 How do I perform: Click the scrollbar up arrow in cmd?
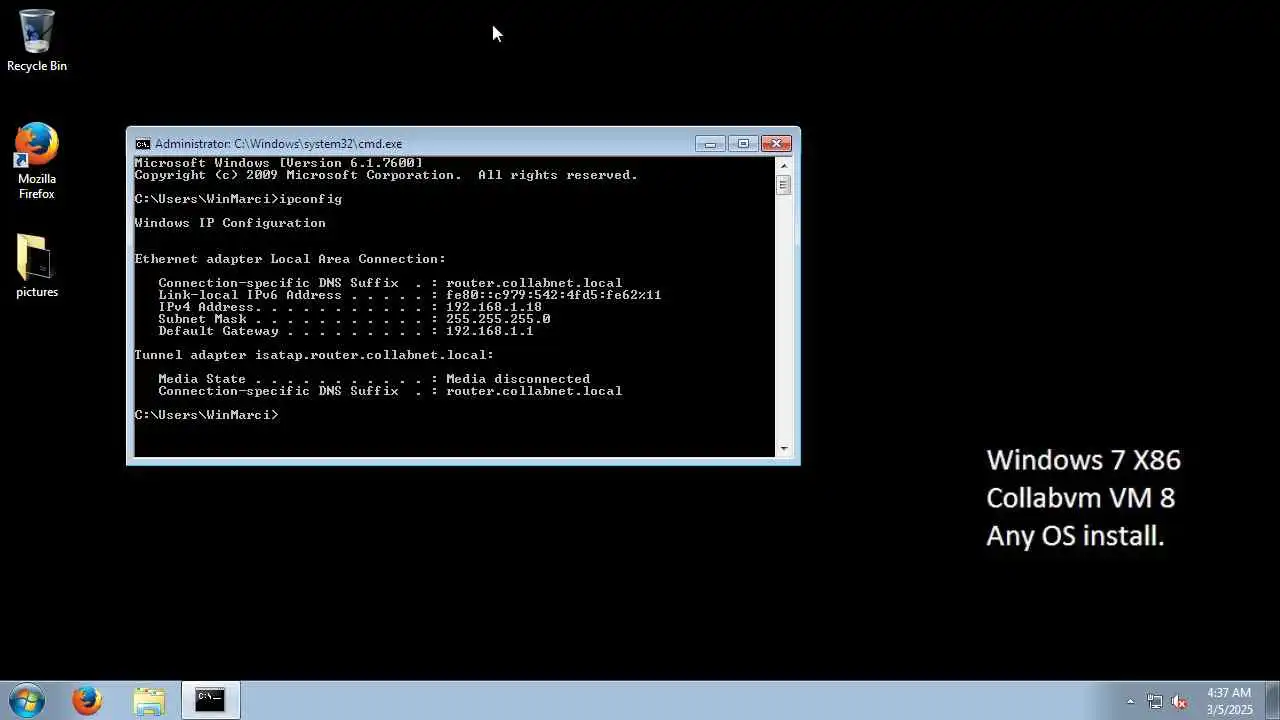coord(784,165)
